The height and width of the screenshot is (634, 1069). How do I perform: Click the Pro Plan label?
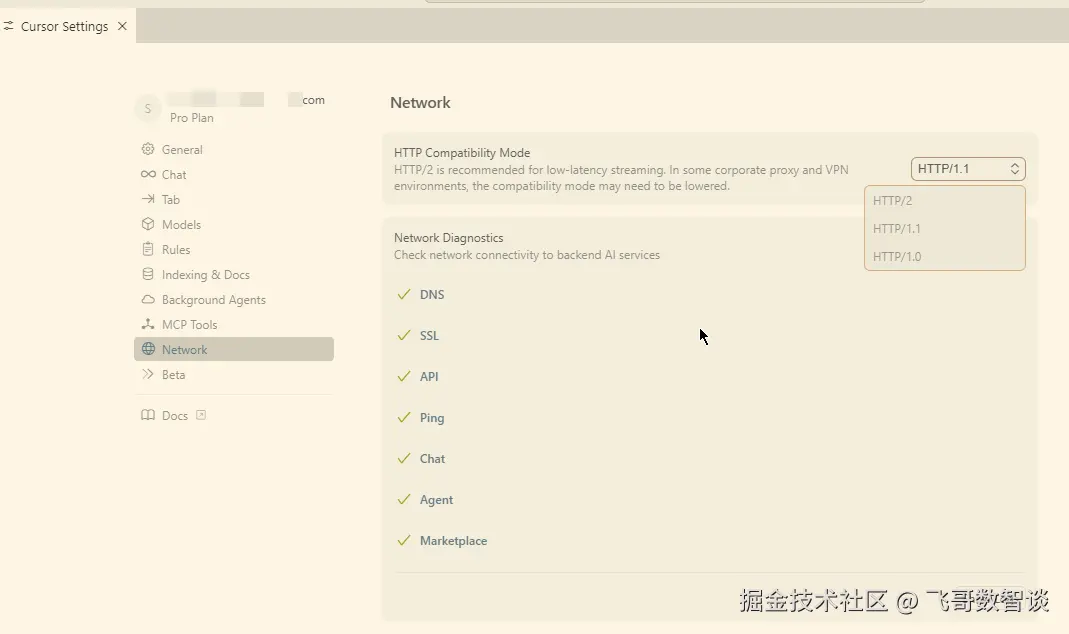pos(192,118)
